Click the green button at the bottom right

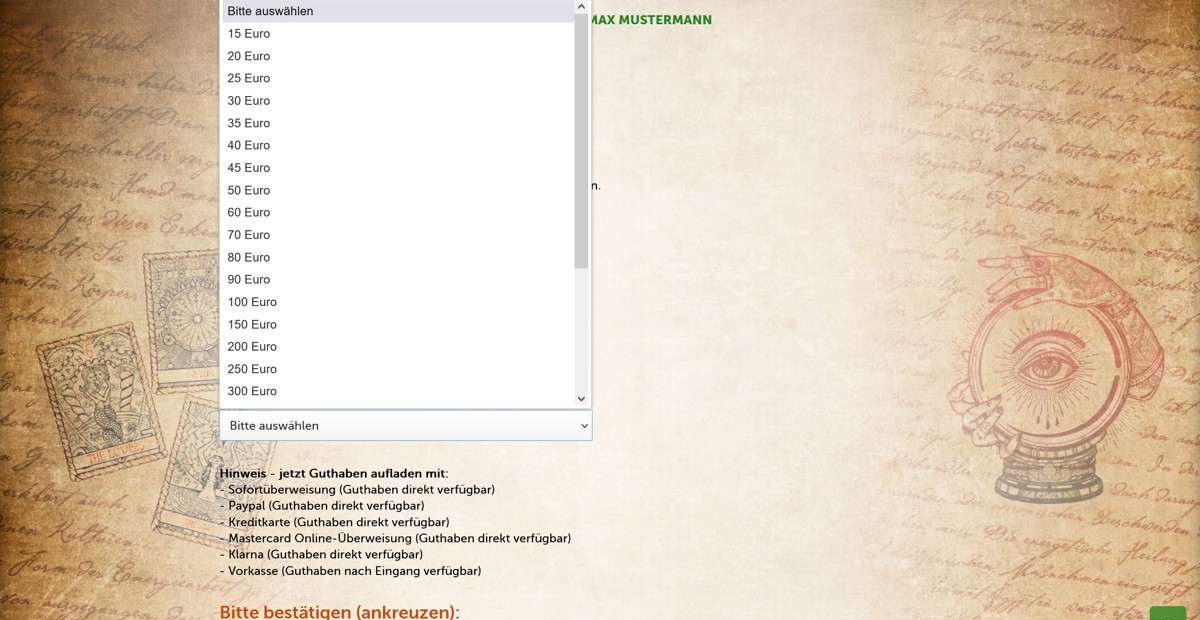click(x=1167, y=613)
